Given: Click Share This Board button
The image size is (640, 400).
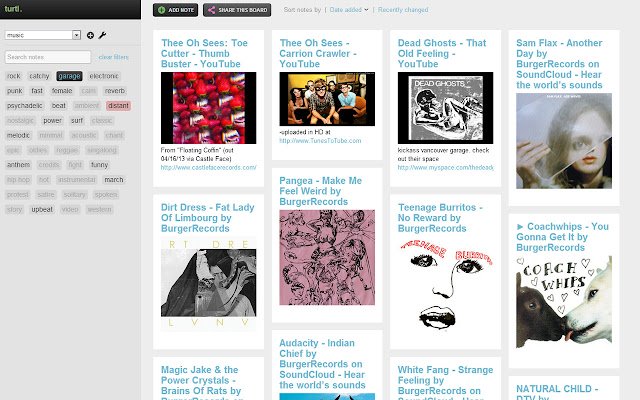Looking at the screenshot, I should 237,10.
